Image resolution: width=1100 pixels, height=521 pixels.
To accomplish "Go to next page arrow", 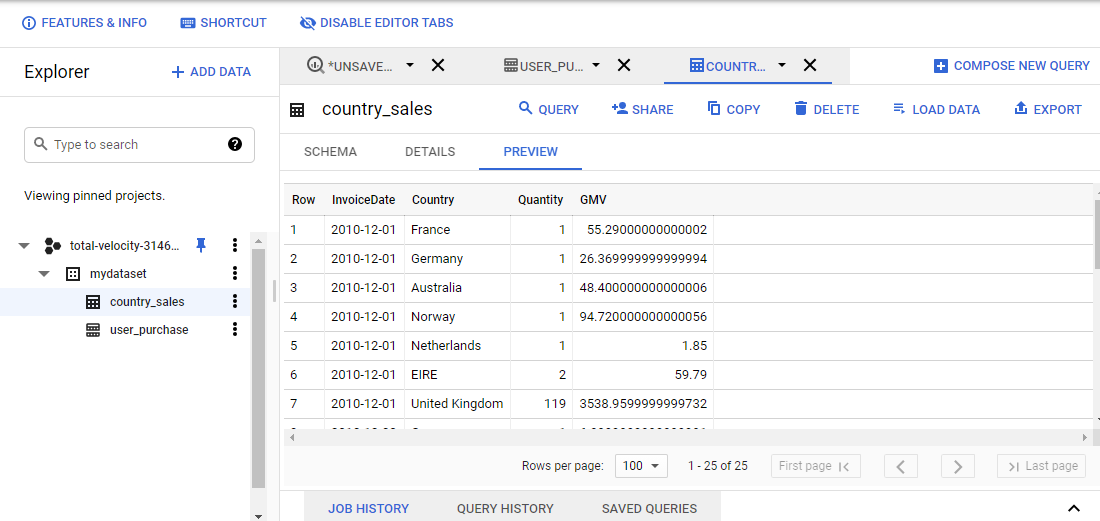I will point(958,466).
